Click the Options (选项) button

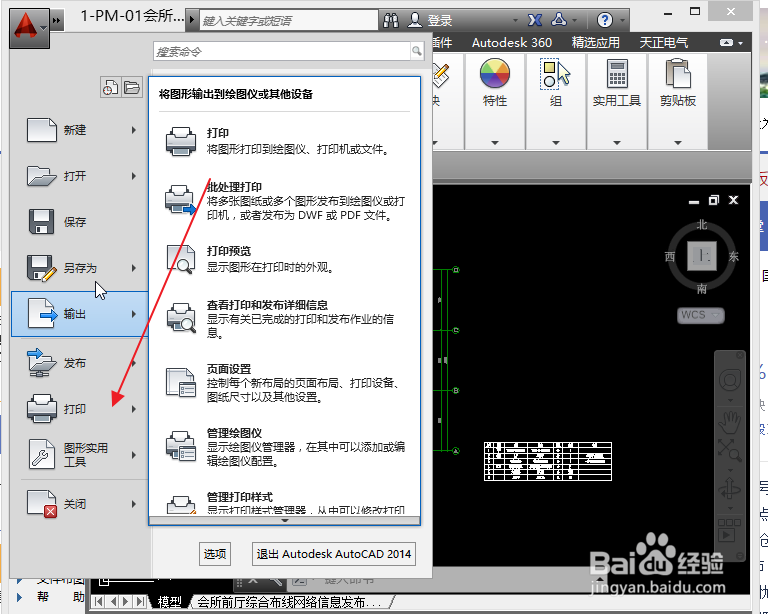coord(215,554)
